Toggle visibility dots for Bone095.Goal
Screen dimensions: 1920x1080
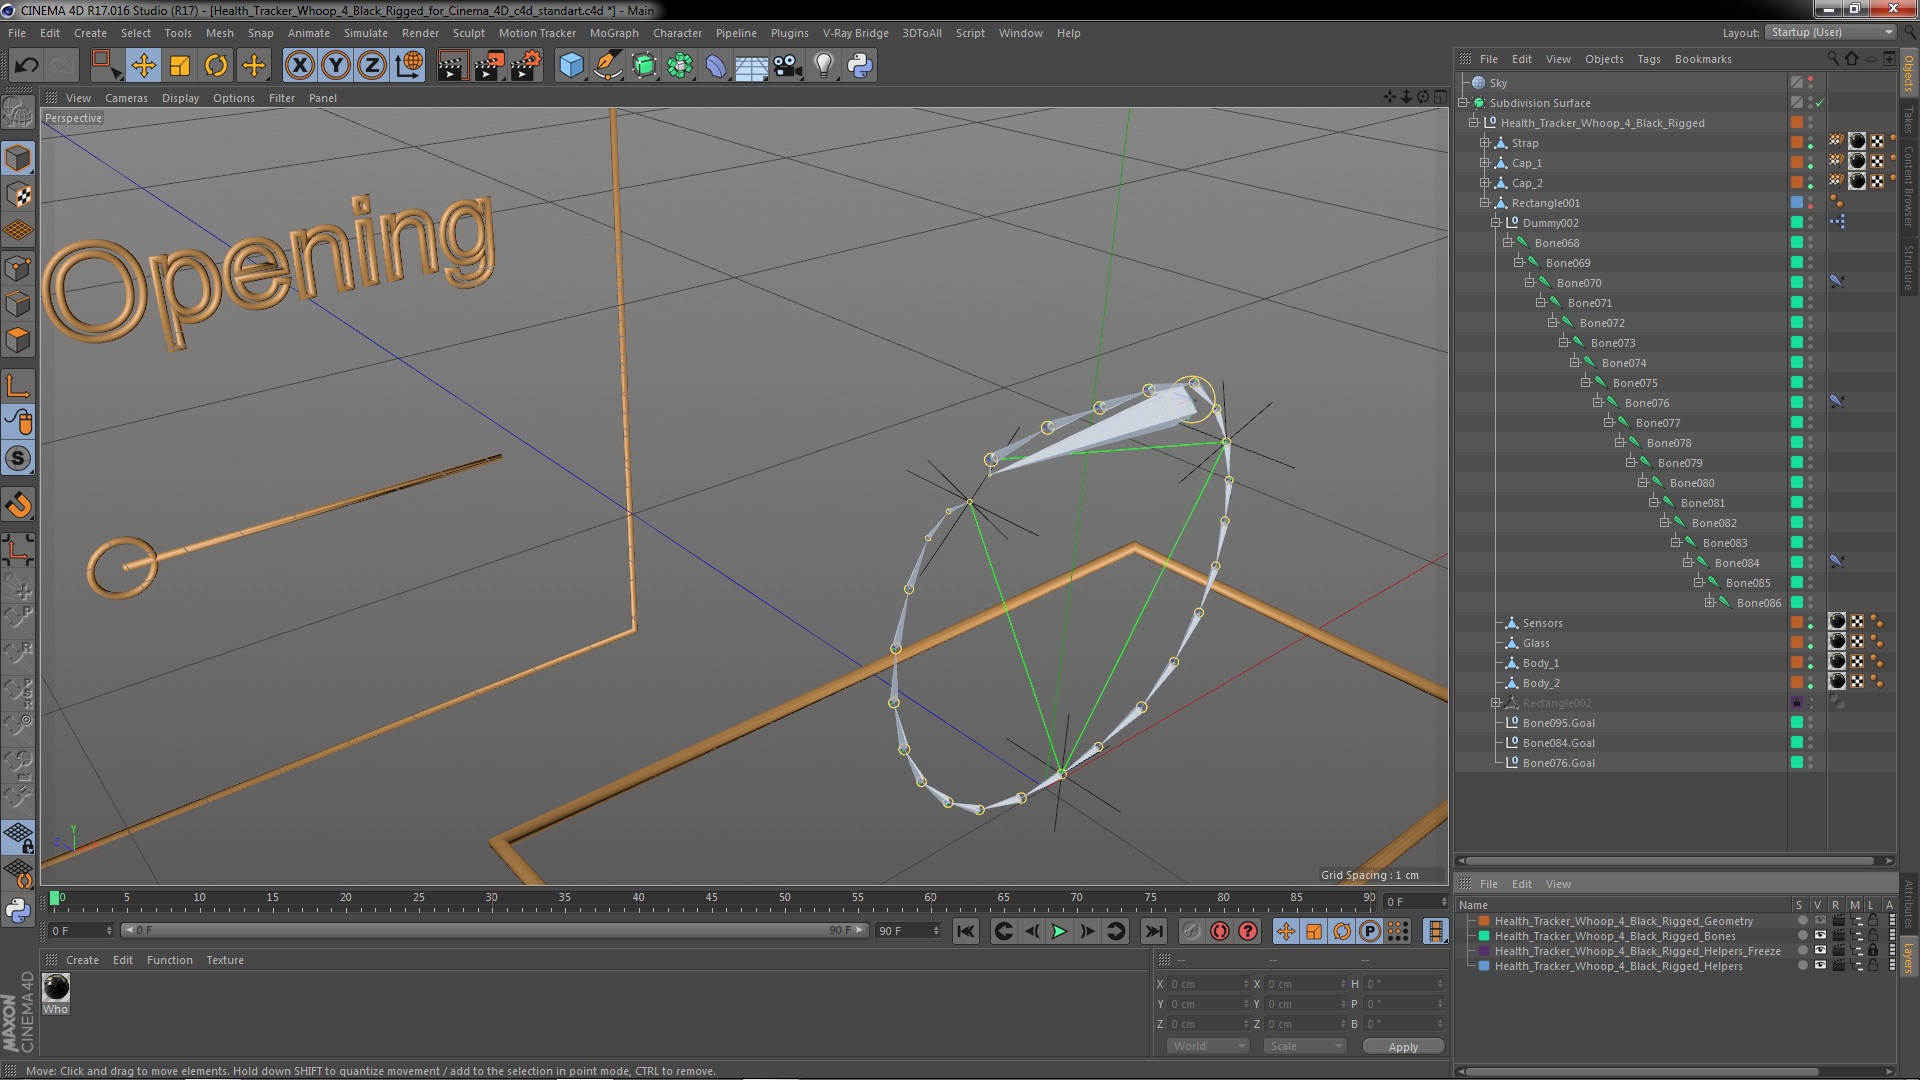[1810, 723]
